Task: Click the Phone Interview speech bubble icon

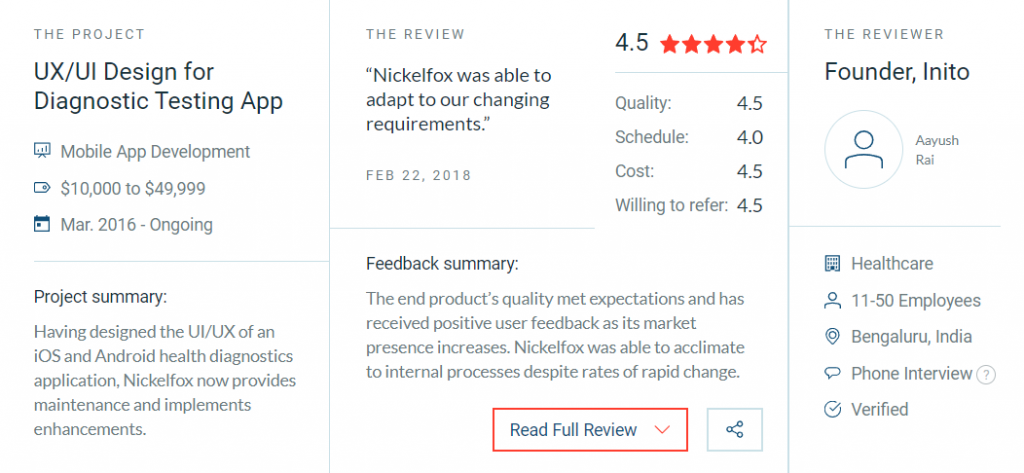Action: (832, 373)
